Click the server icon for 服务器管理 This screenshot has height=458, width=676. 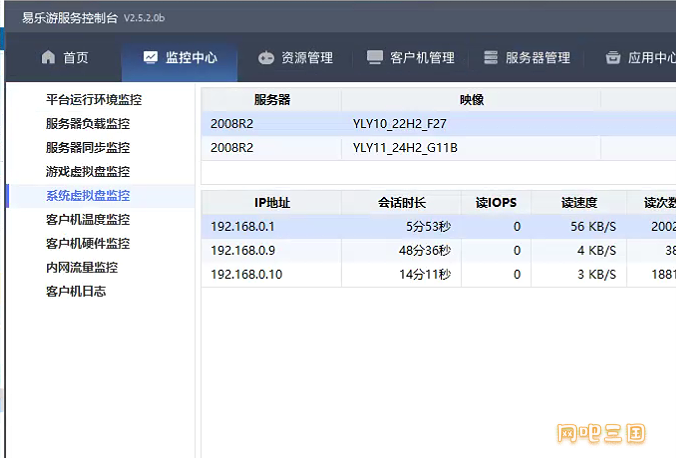tap(491, 58)
